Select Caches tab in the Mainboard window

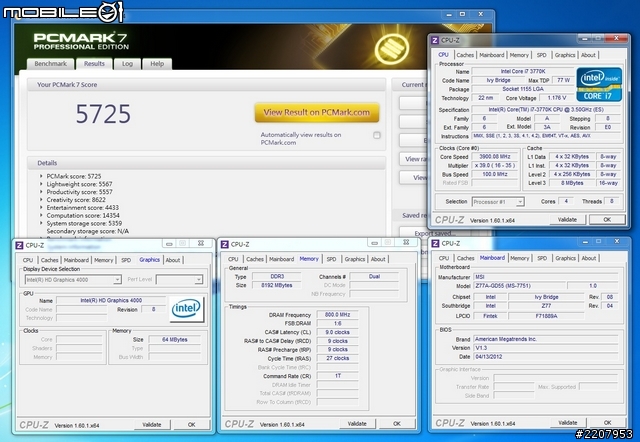click(465, 258)
